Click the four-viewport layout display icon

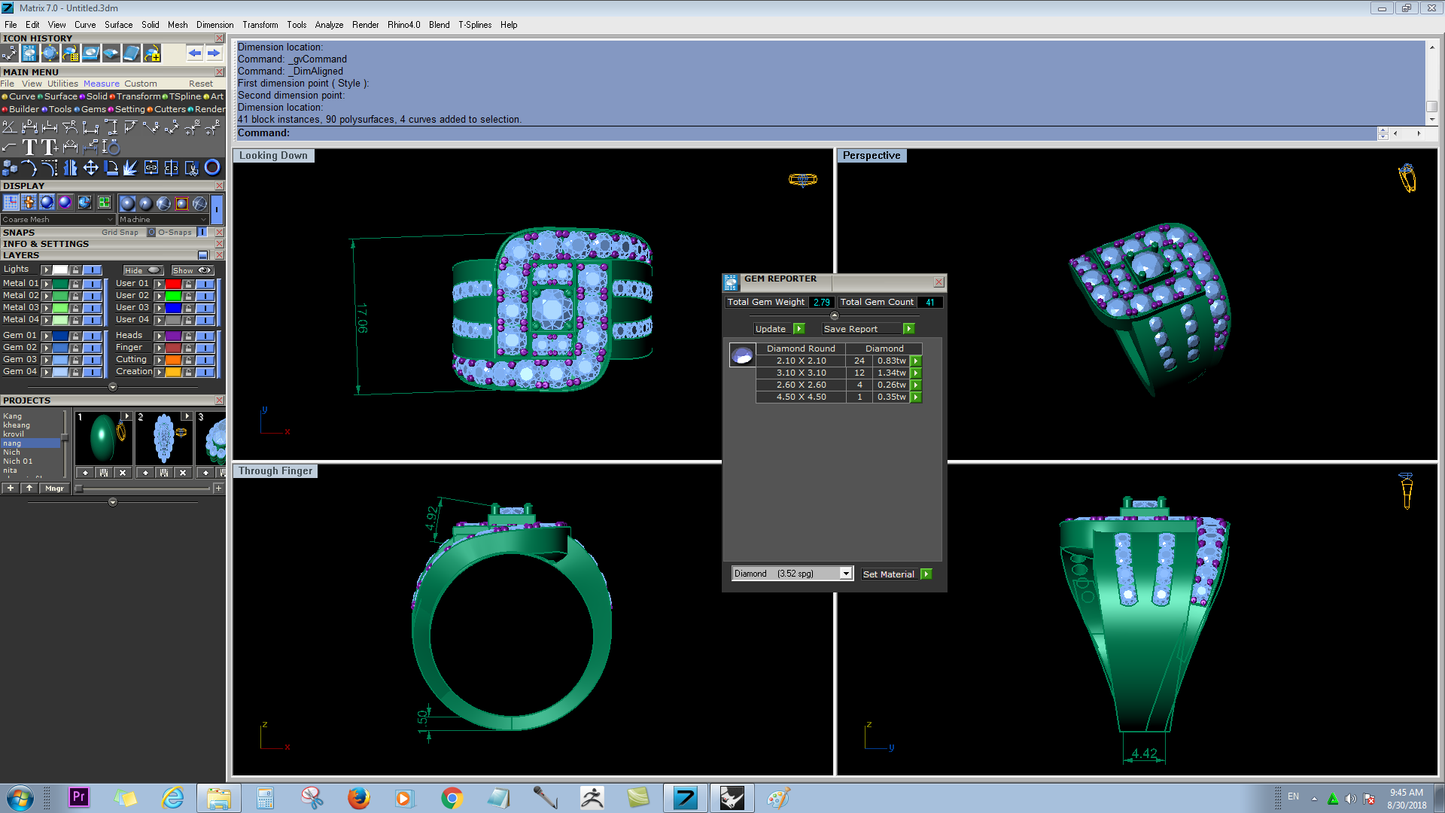pos(103,203)
